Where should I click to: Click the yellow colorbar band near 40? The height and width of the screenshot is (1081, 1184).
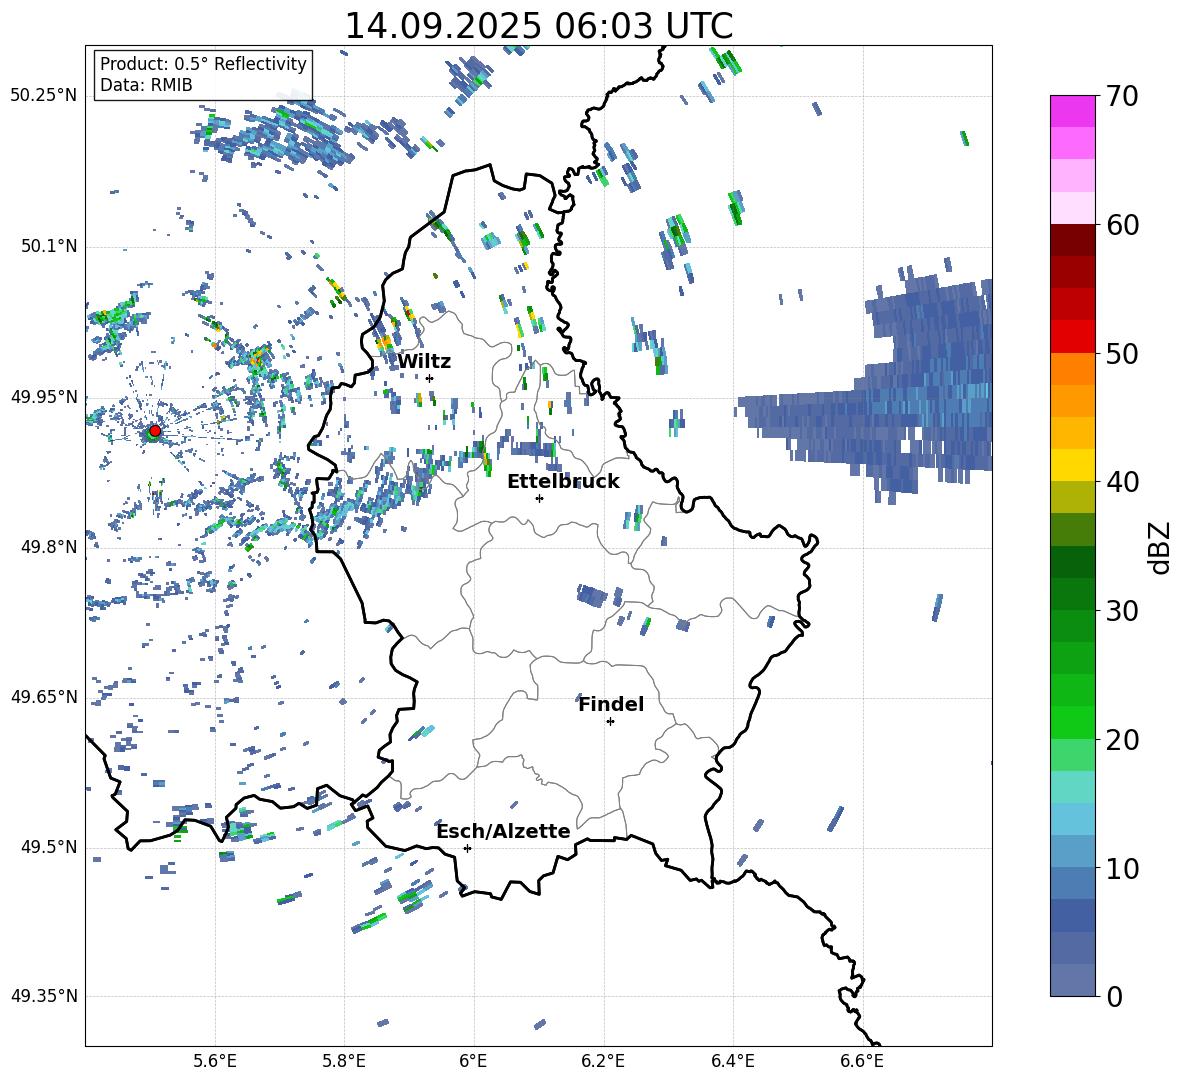click(x=1073, y=465)
